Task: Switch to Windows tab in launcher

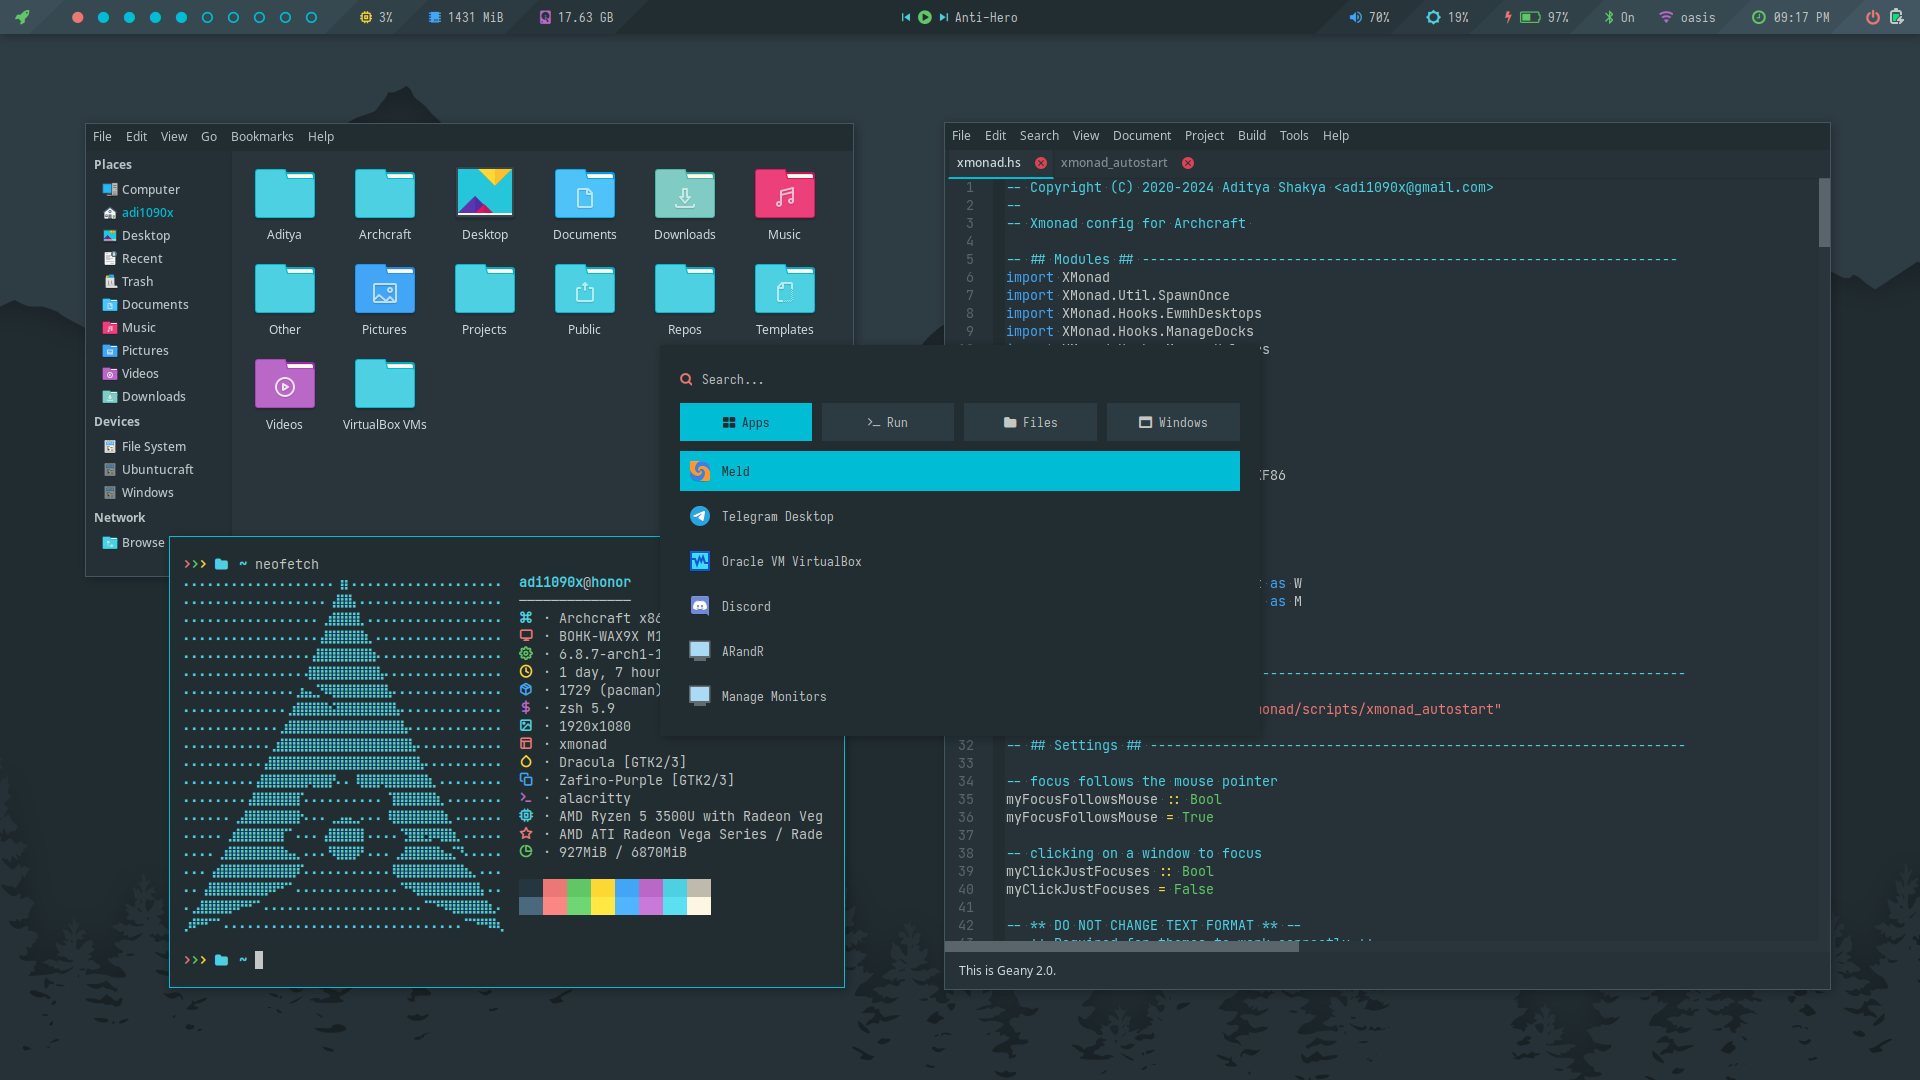Action: tap(1172, 423)
